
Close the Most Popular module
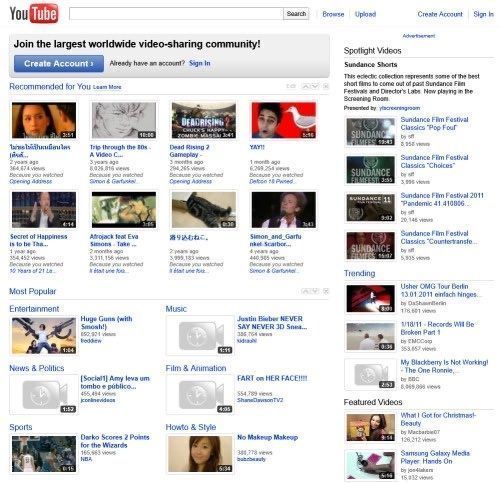click(x=326, y=291)
